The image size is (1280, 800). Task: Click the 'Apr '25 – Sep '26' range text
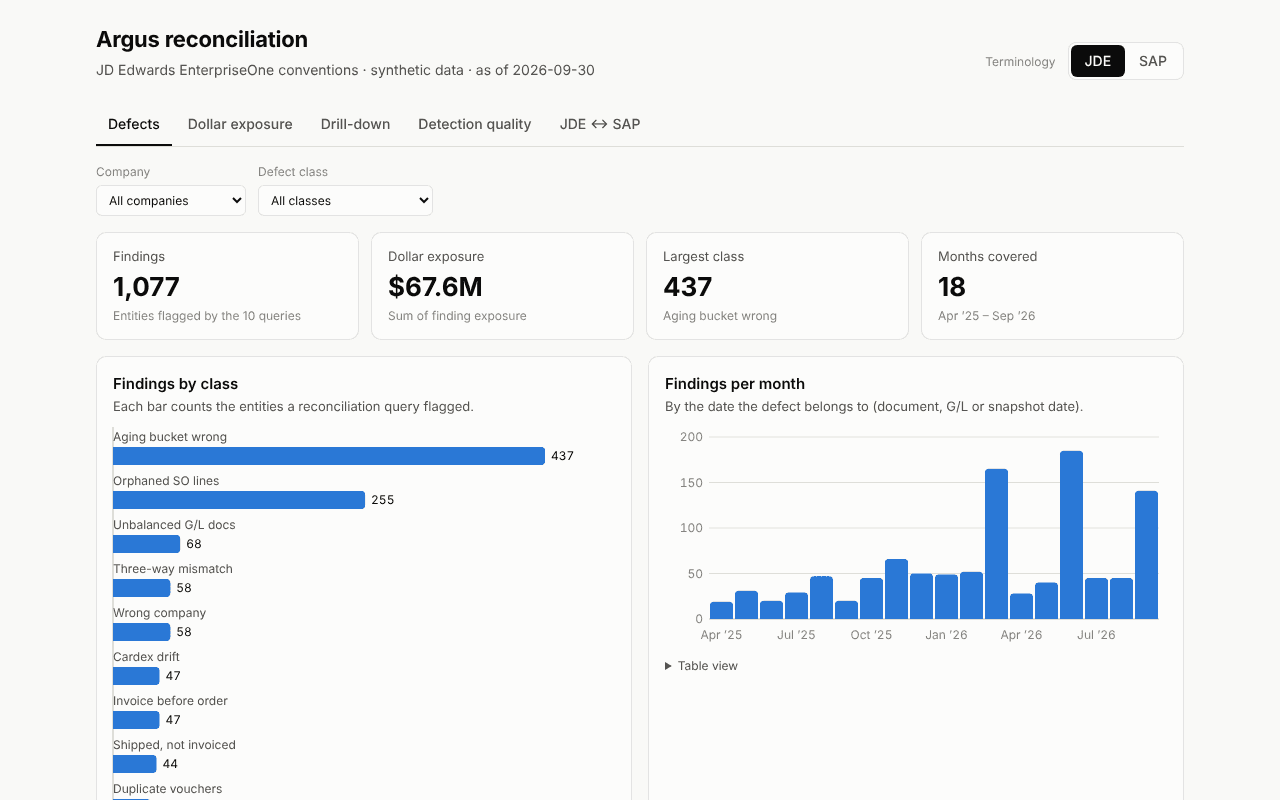tap(987, 316)
